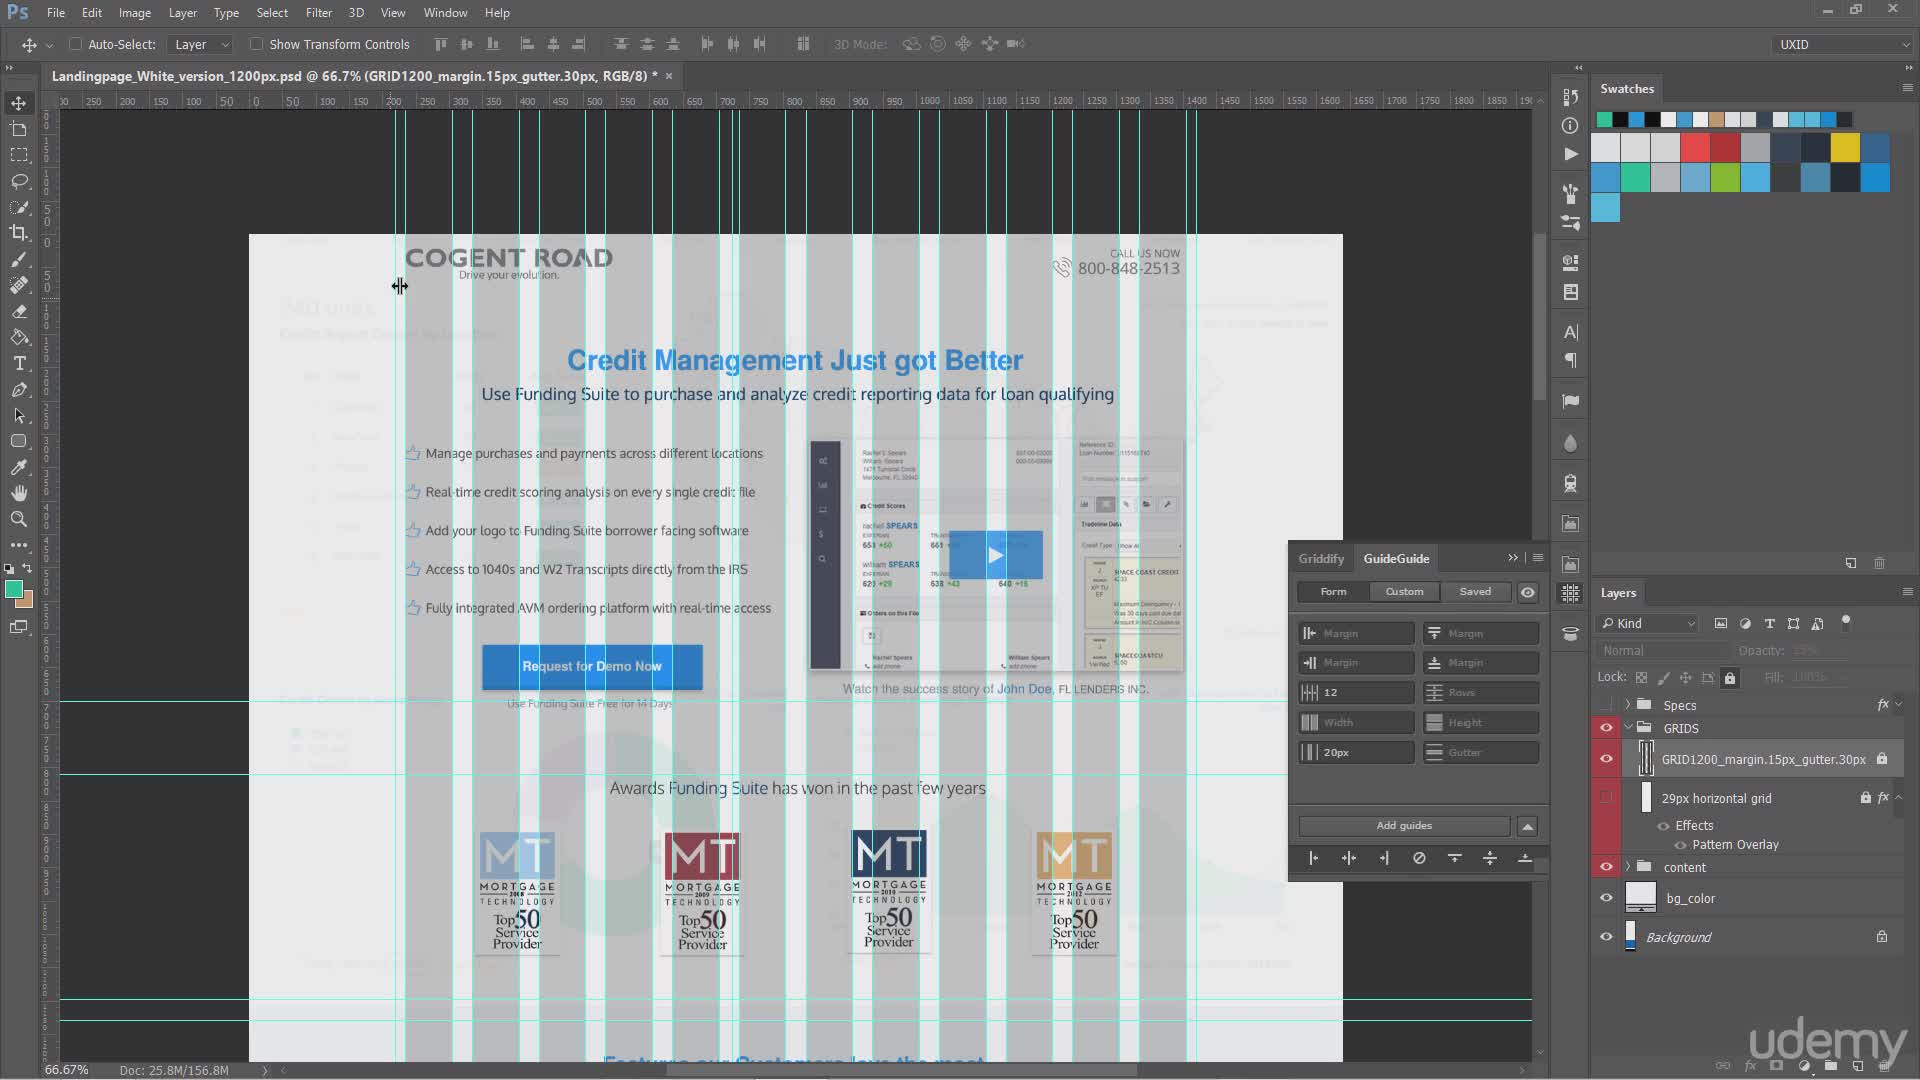Switch to GuideGuide Form tab
This screenshot has height=1080, width=1920.
pos(1333,592)
